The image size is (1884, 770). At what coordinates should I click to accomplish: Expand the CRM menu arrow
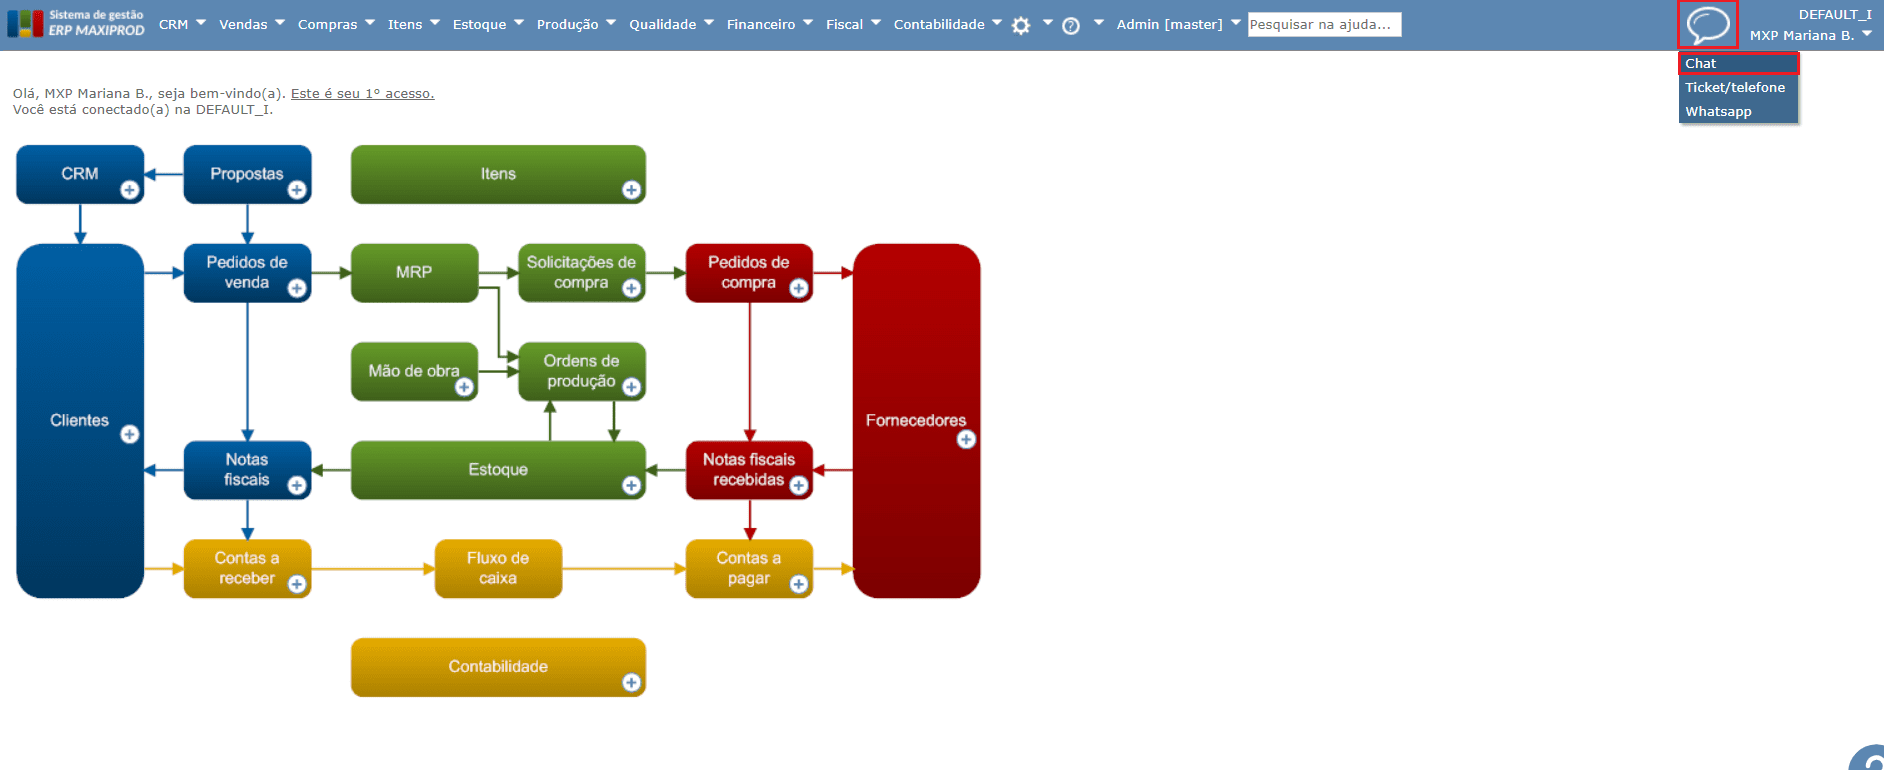(x=201, y=22)
